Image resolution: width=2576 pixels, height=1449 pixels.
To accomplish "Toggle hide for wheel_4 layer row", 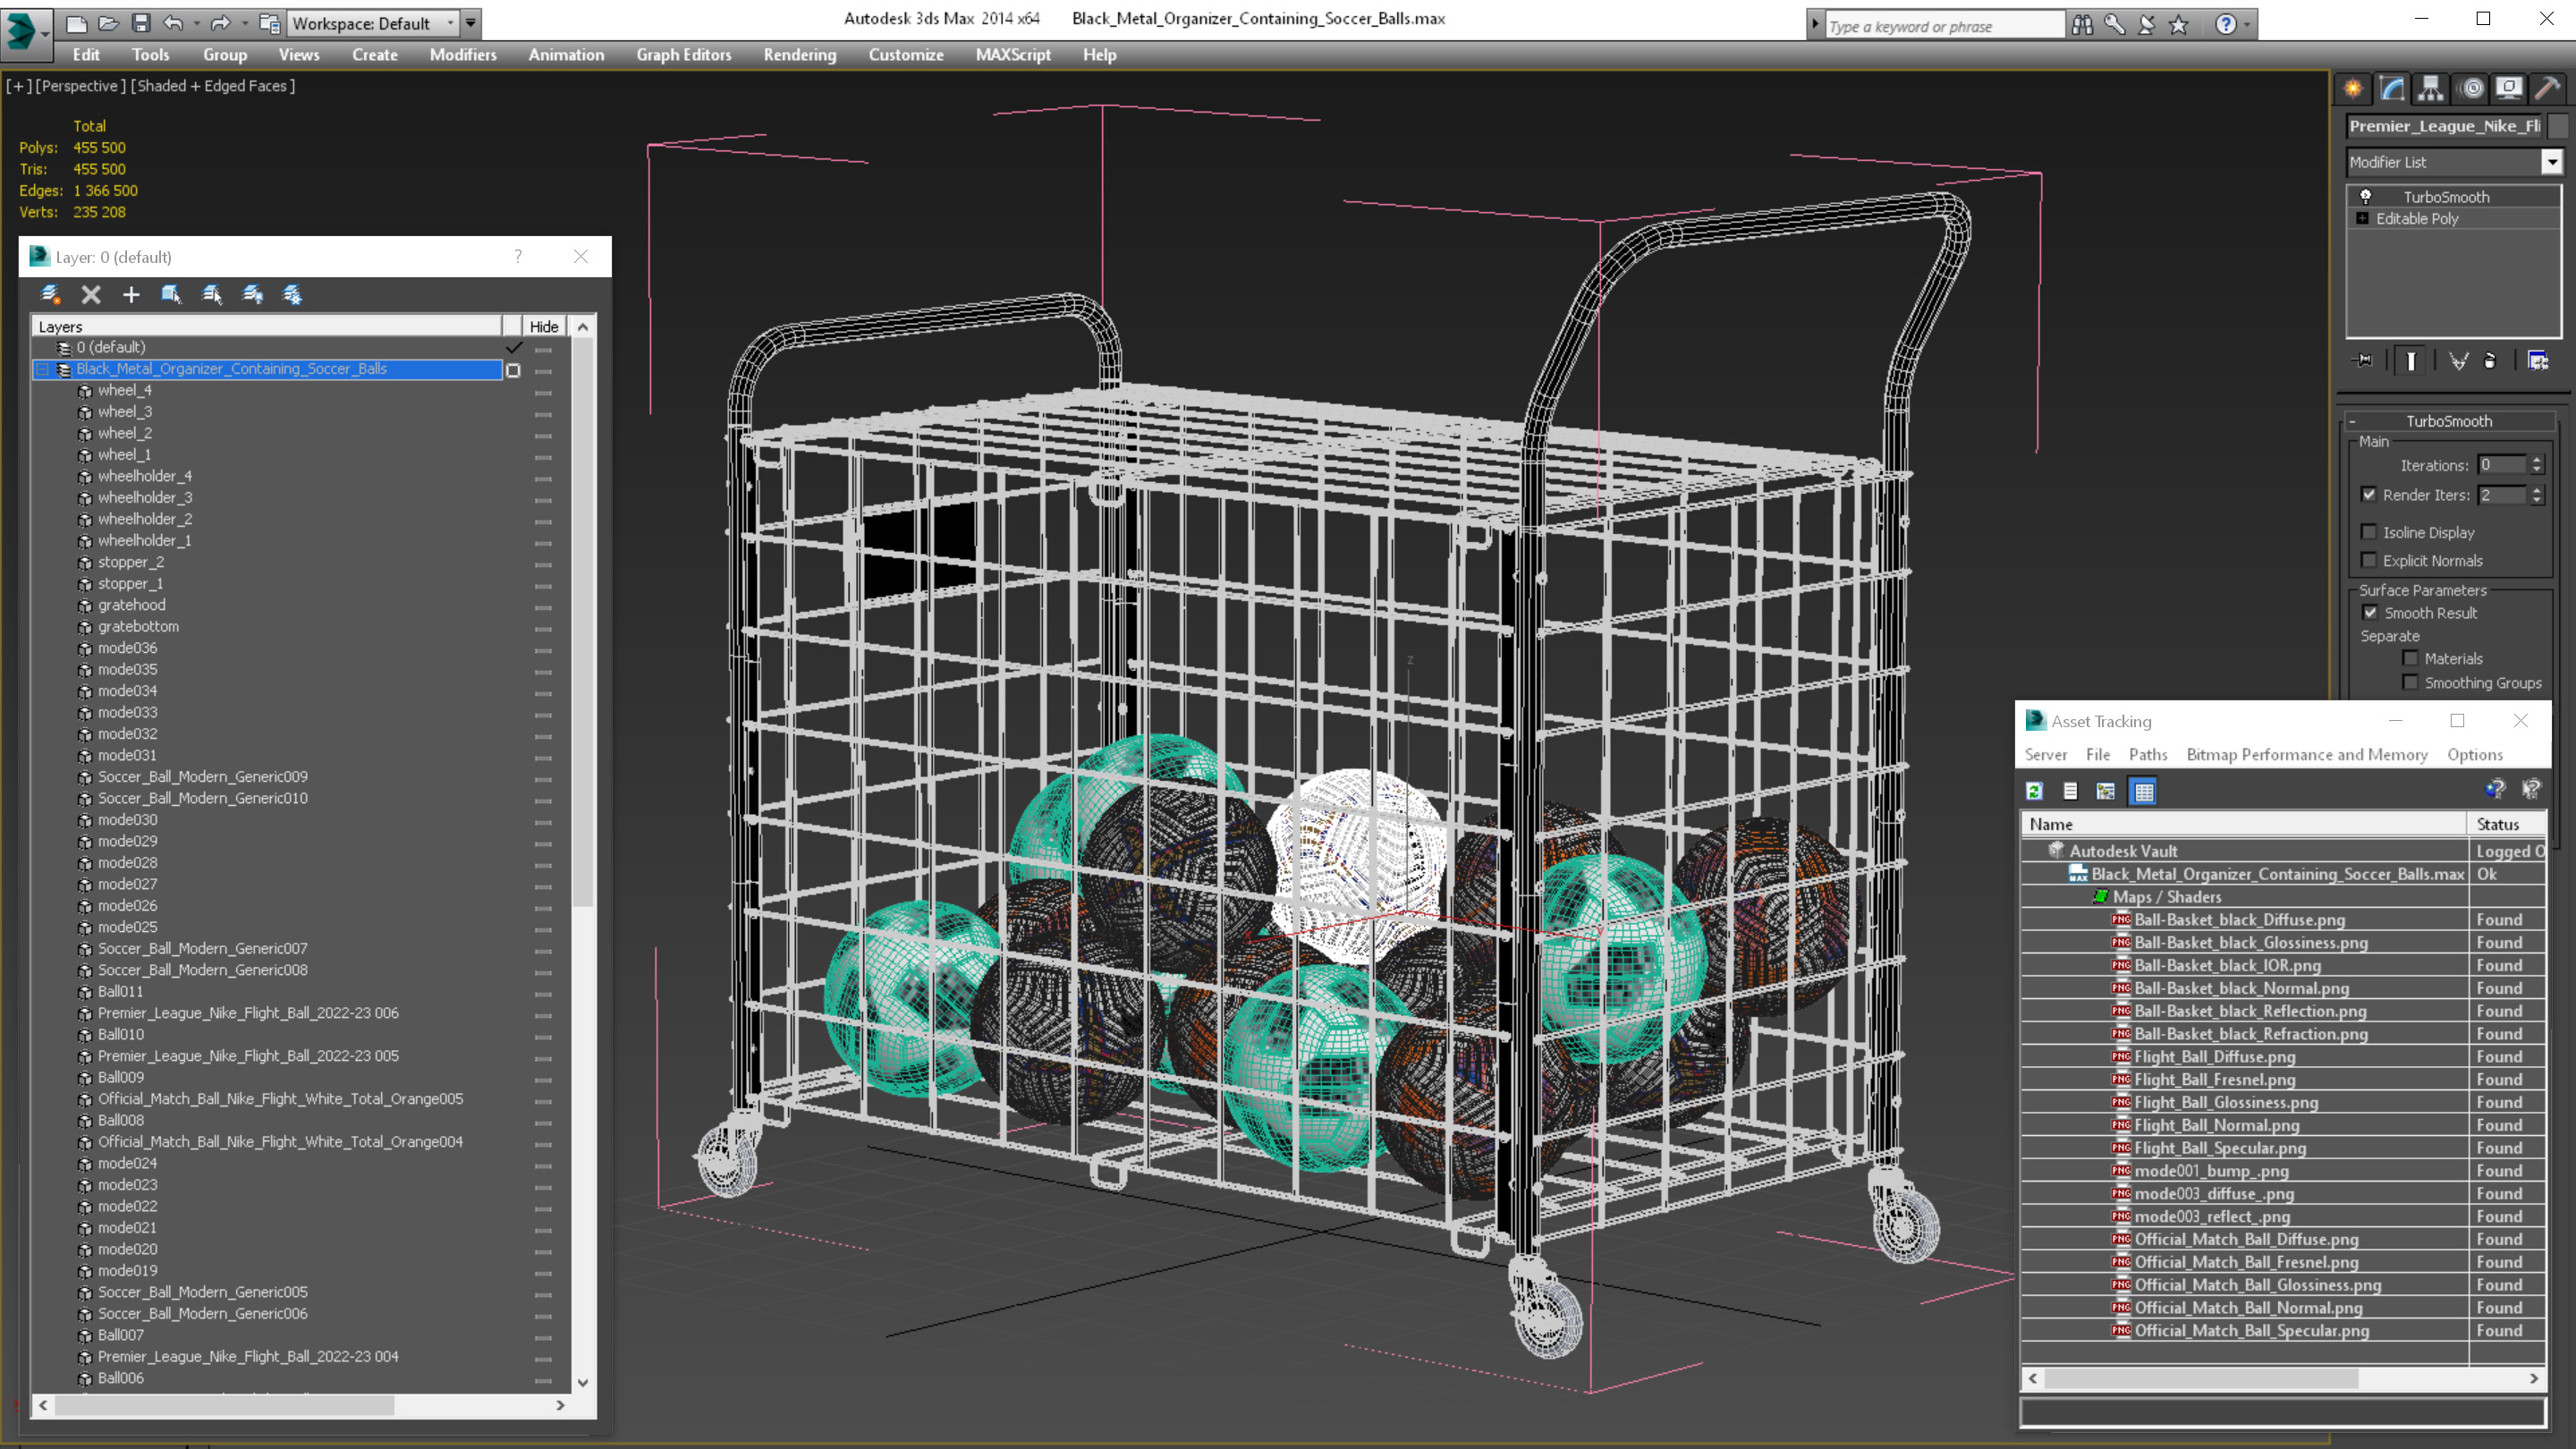I will [543, 392].
